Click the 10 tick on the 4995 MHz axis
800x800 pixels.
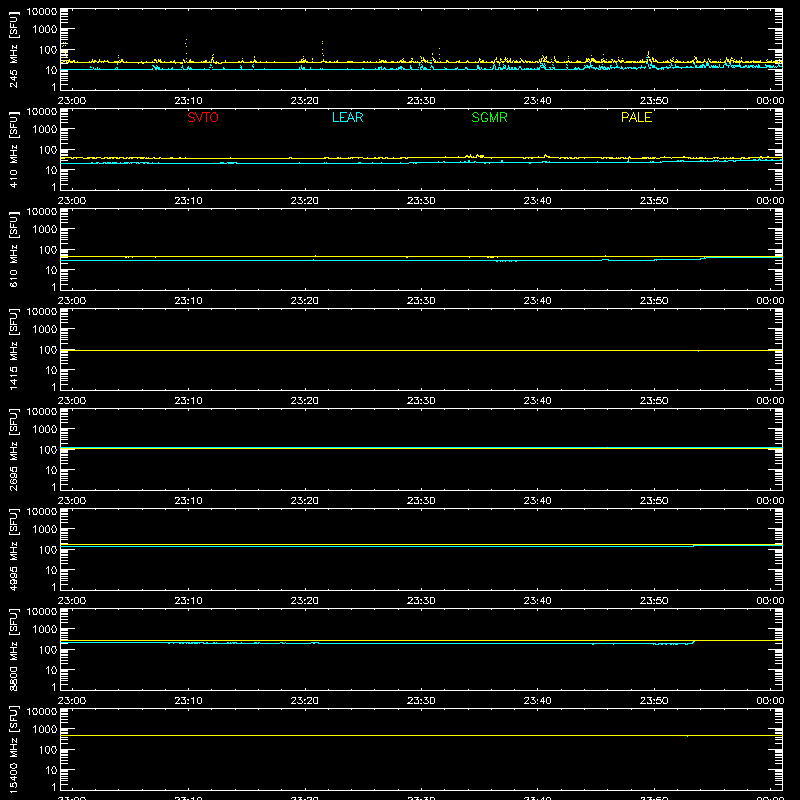[x=51, y=570]
